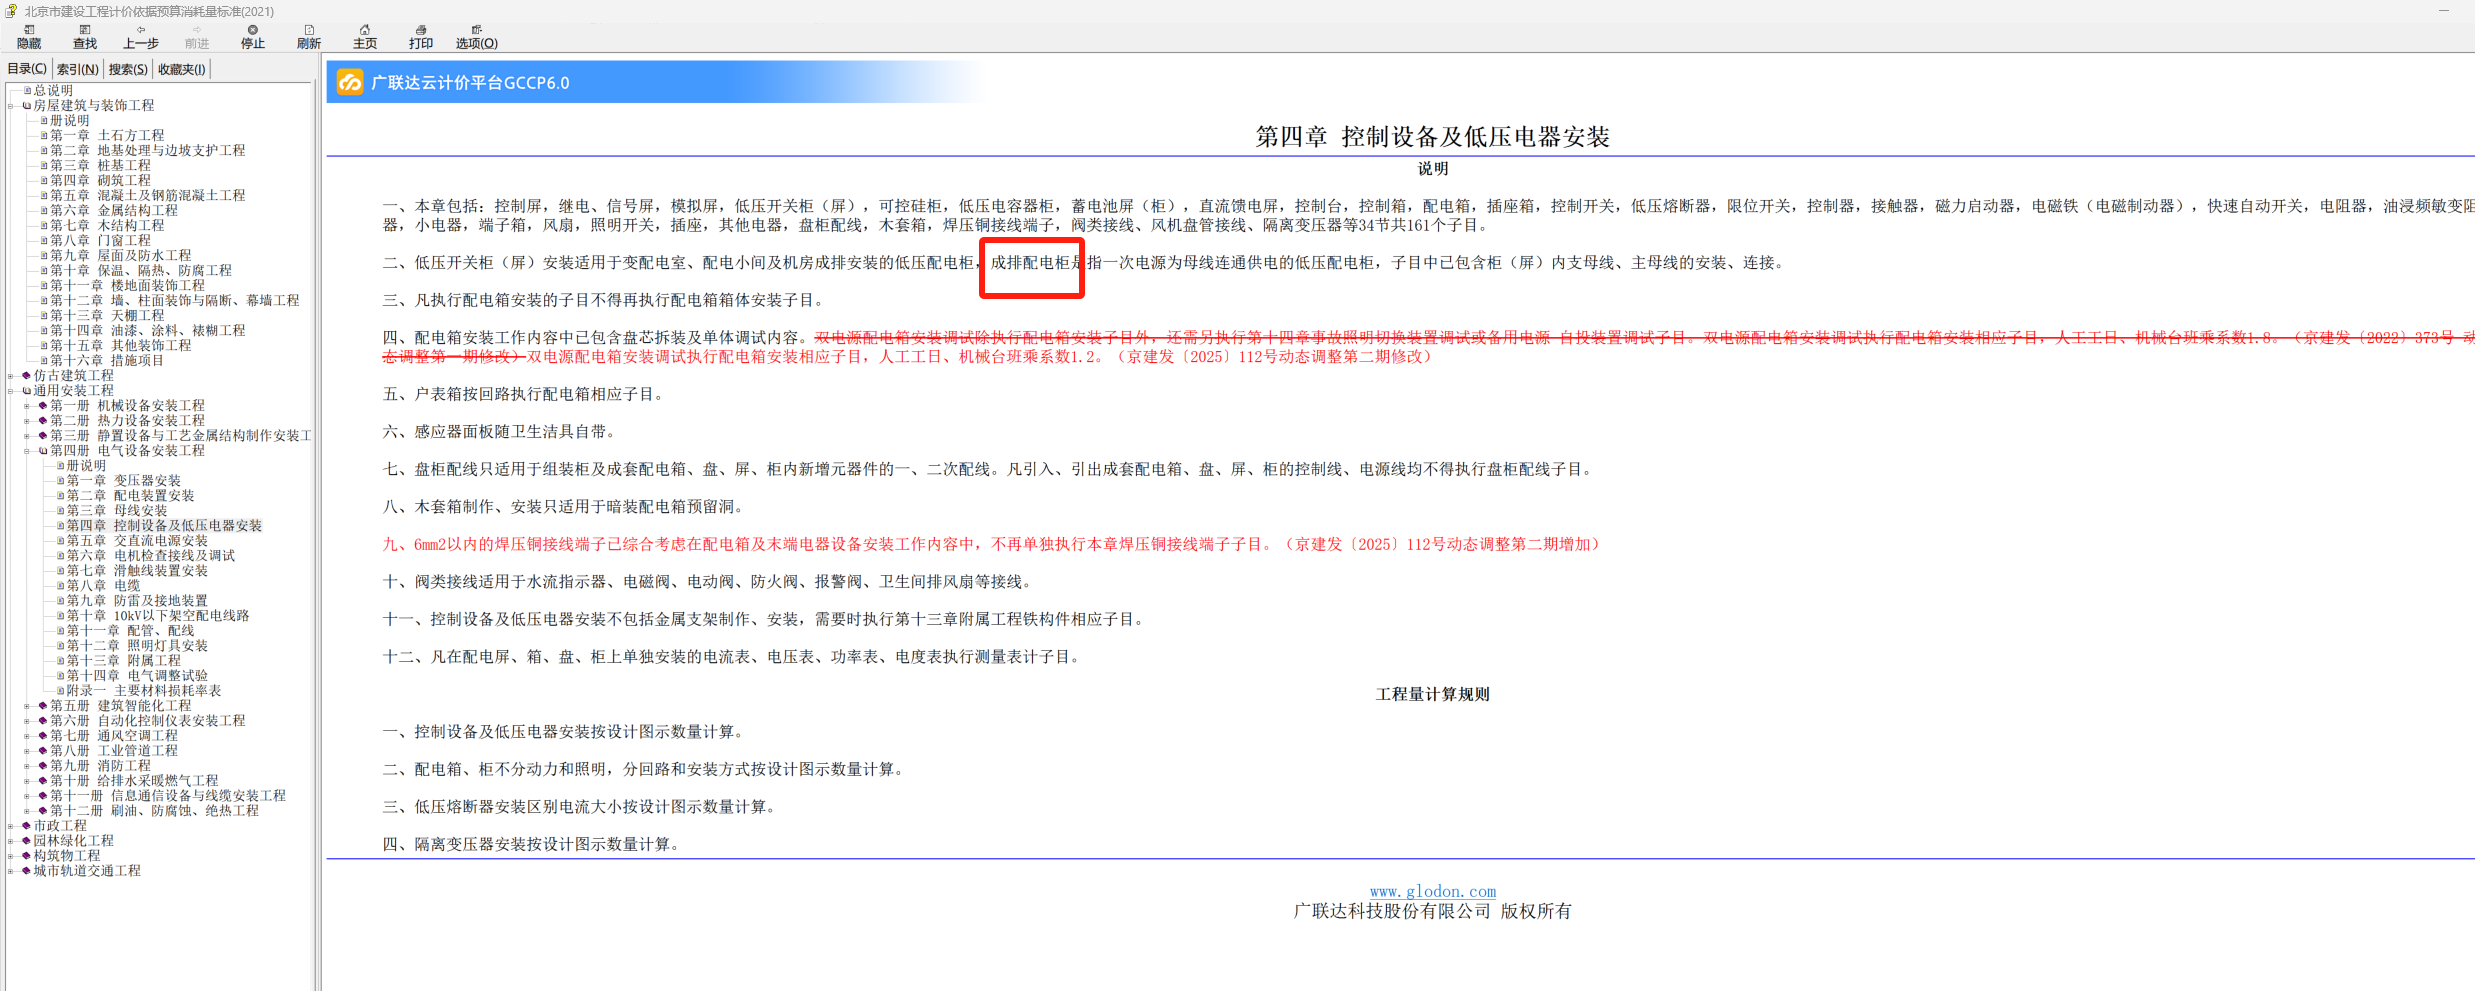Open 第九章 防雷及接地装置 item

pos(137,601)
